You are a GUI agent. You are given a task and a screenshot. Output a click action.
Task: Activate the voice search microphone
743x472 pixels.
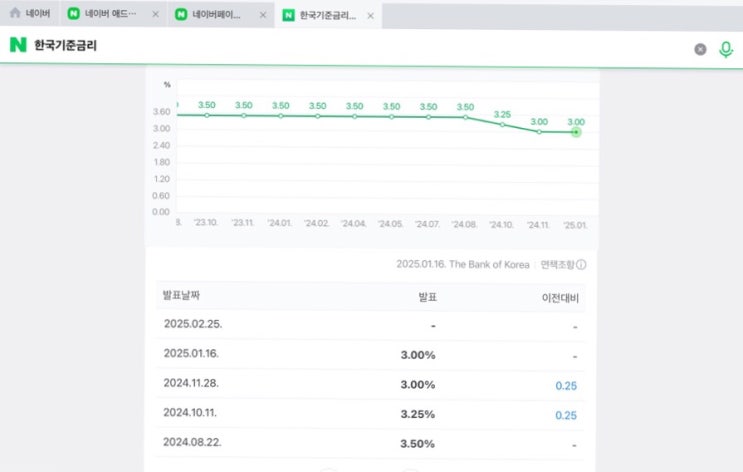pos(725,49)
